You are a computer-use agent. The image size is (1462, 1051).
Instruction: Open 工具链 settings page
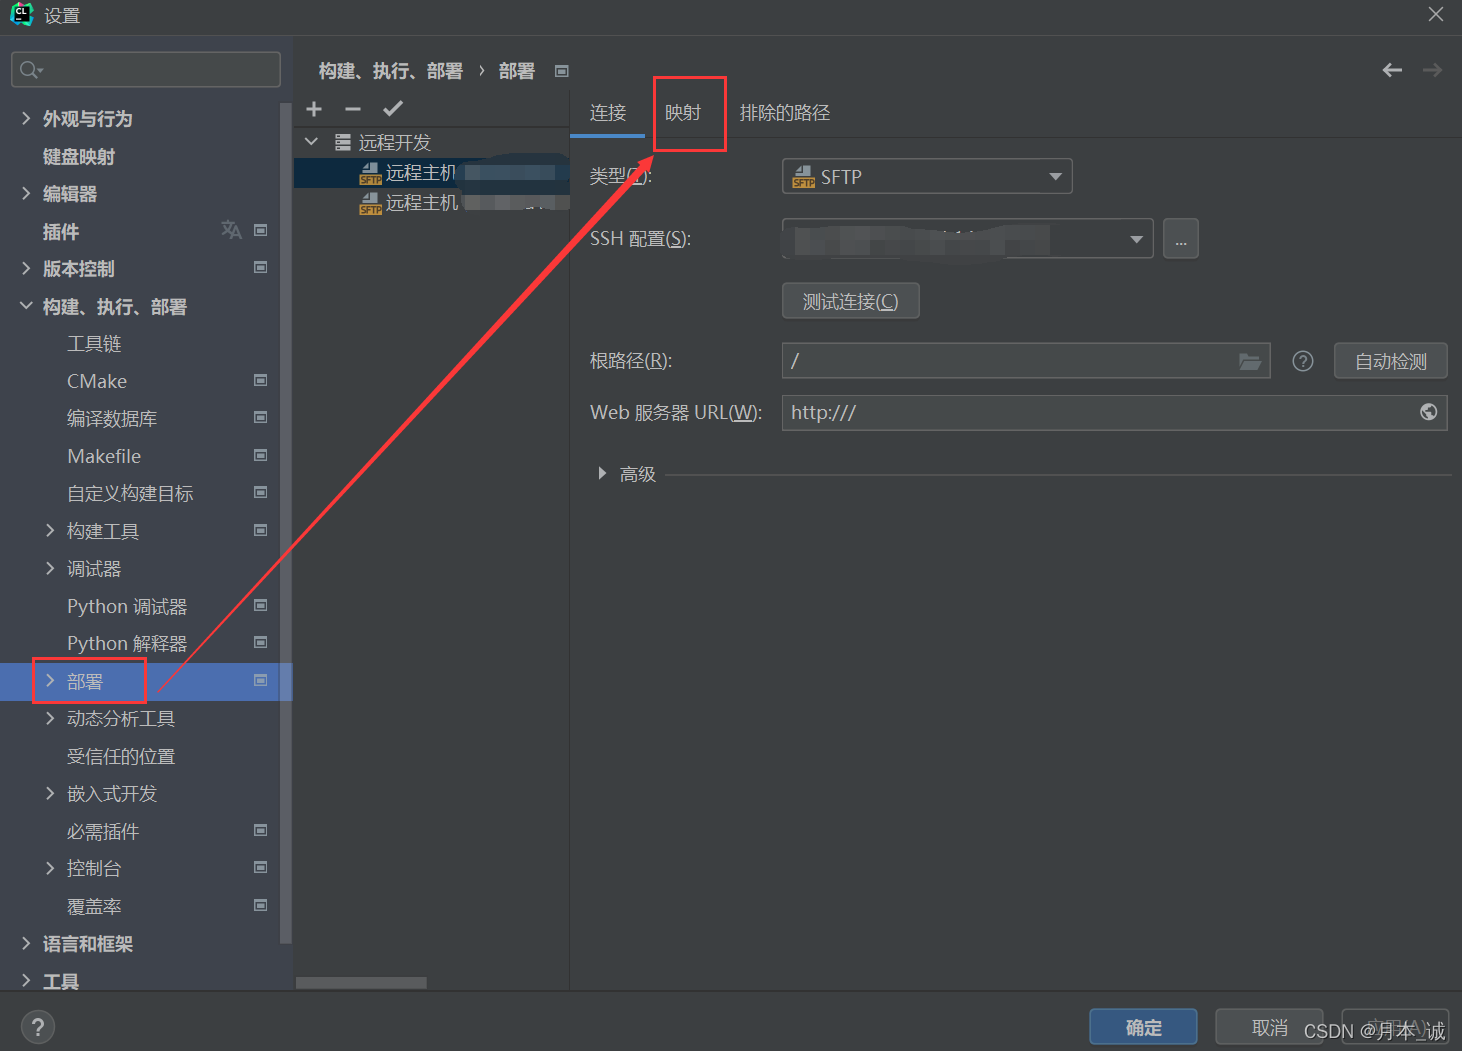tap(94, 344)
